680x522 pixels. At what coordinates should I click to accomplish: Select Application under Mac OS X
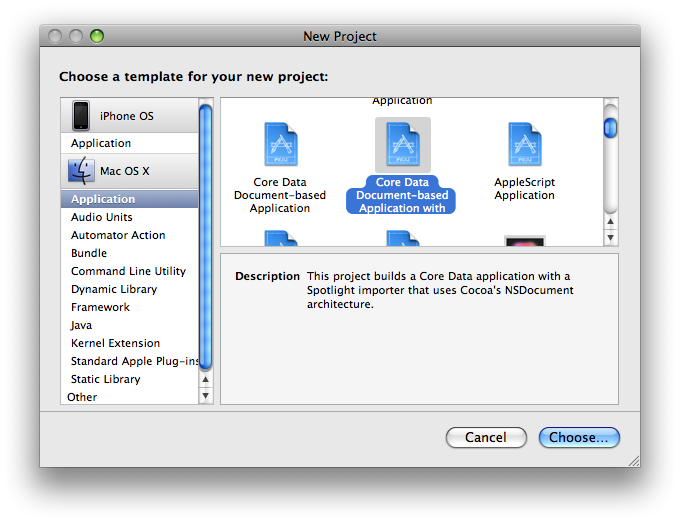(129, 199)
